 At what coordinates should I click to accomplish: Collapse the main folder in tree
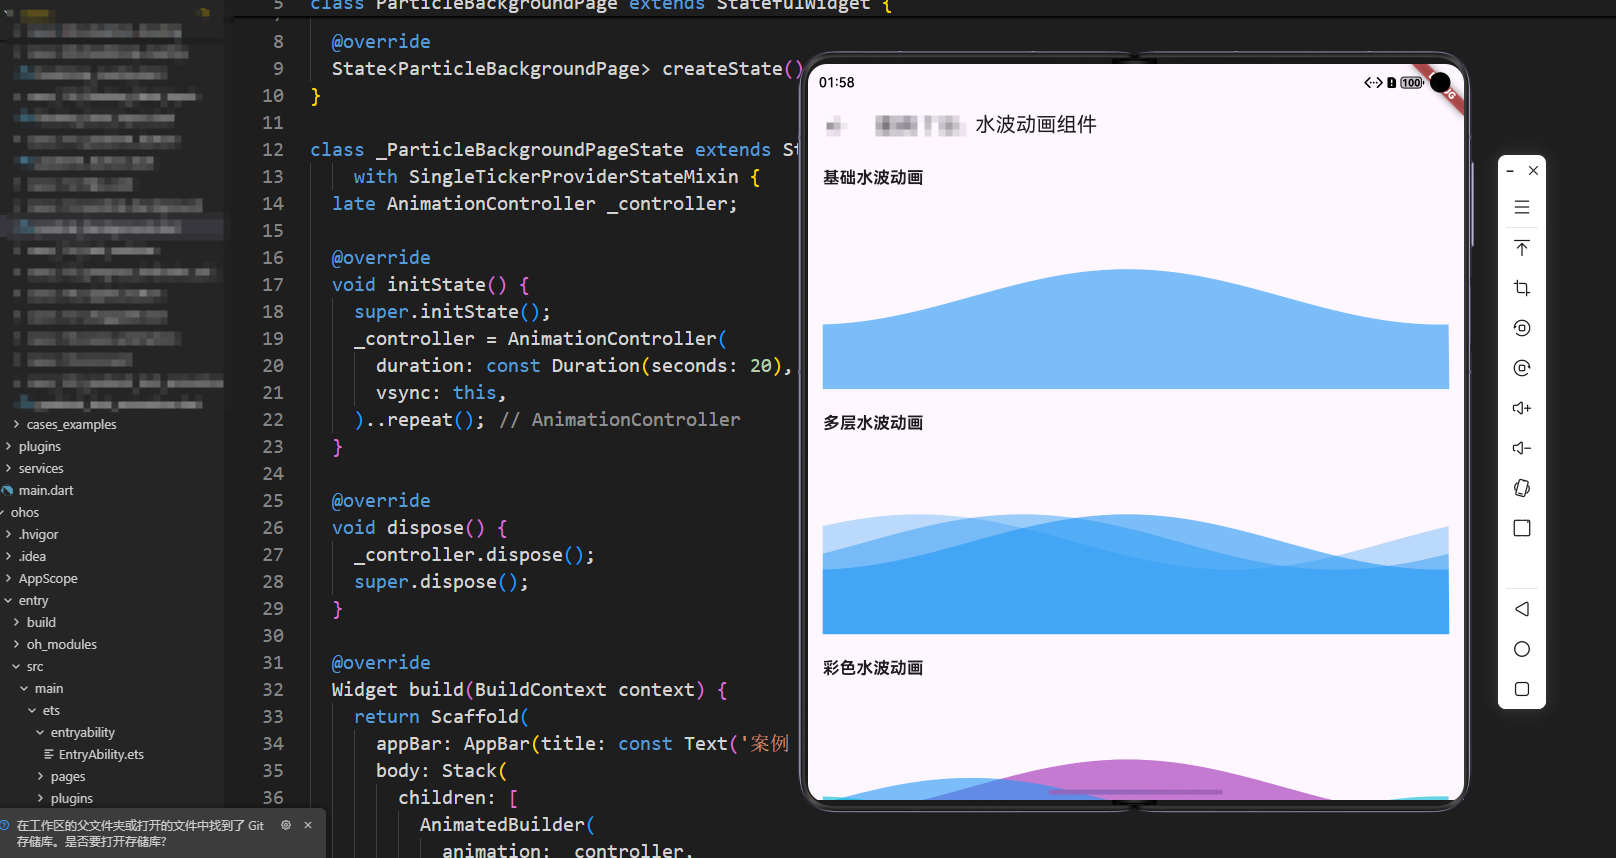point(24,688)
